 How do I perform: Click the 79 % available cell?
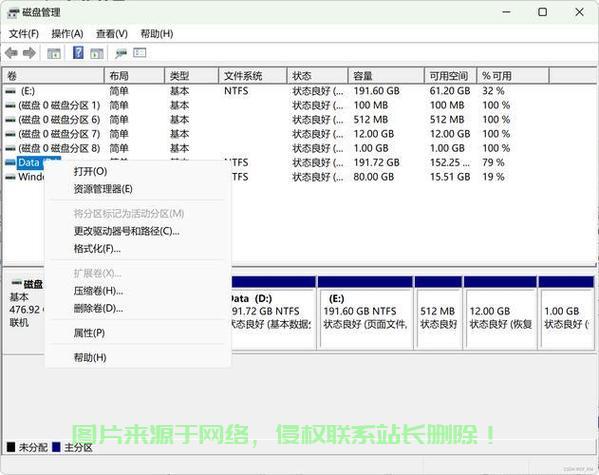point(493,163)
